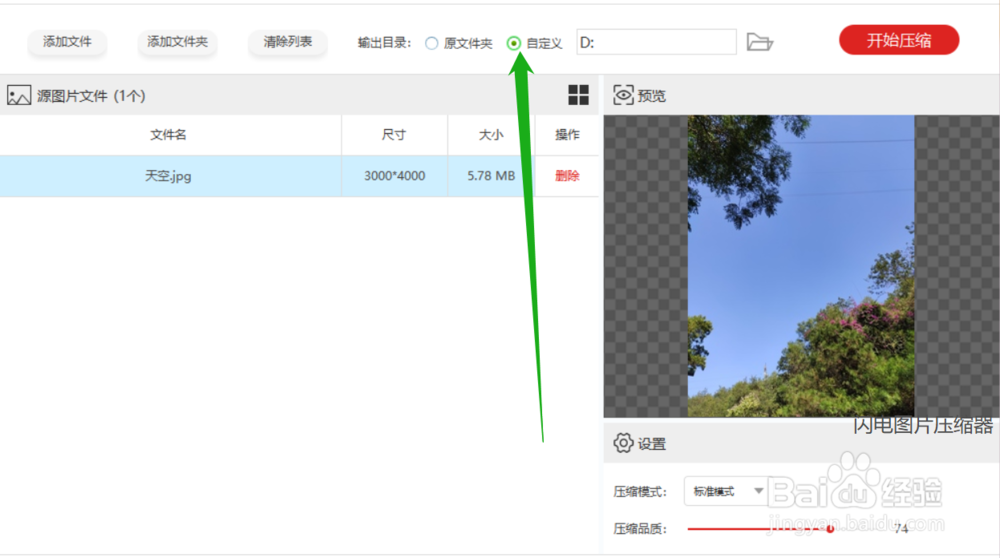Click the source image files icon
Viewport: 1000px width, 558px height.
click(19, 96)
